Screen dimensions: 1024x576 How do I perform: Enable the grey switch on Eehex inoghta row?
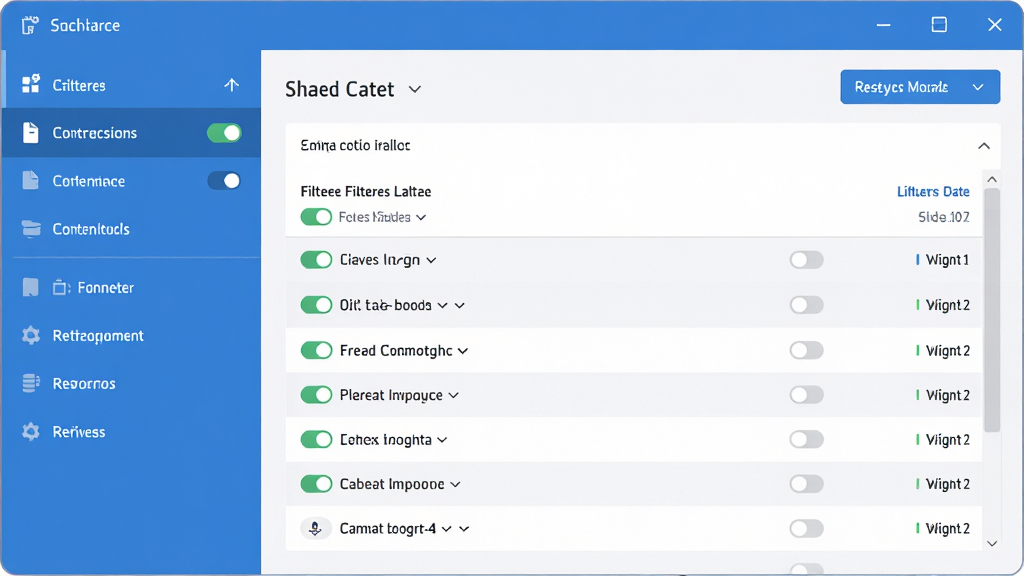(x=807, y=440)
